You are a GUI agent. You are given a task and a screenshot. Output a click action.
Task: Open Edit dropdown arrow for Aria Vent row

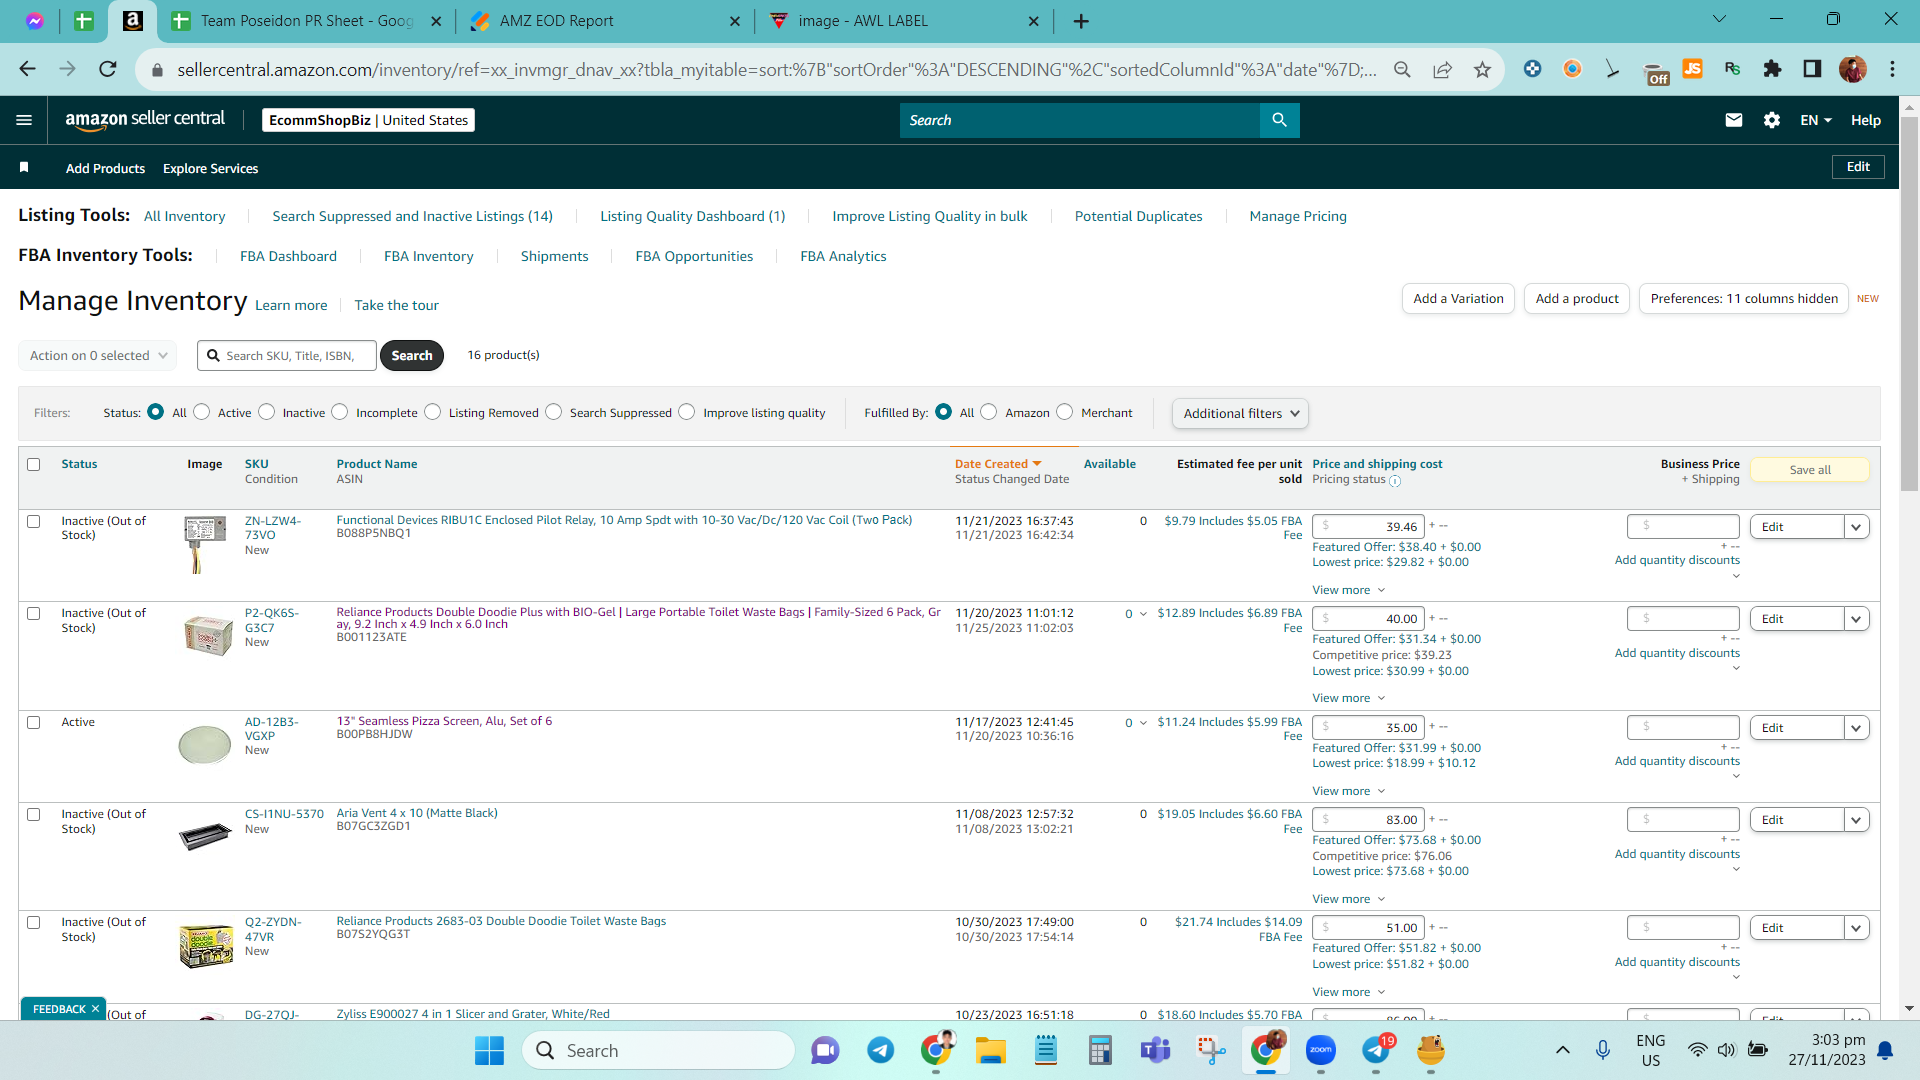(x=1856, y=820)
